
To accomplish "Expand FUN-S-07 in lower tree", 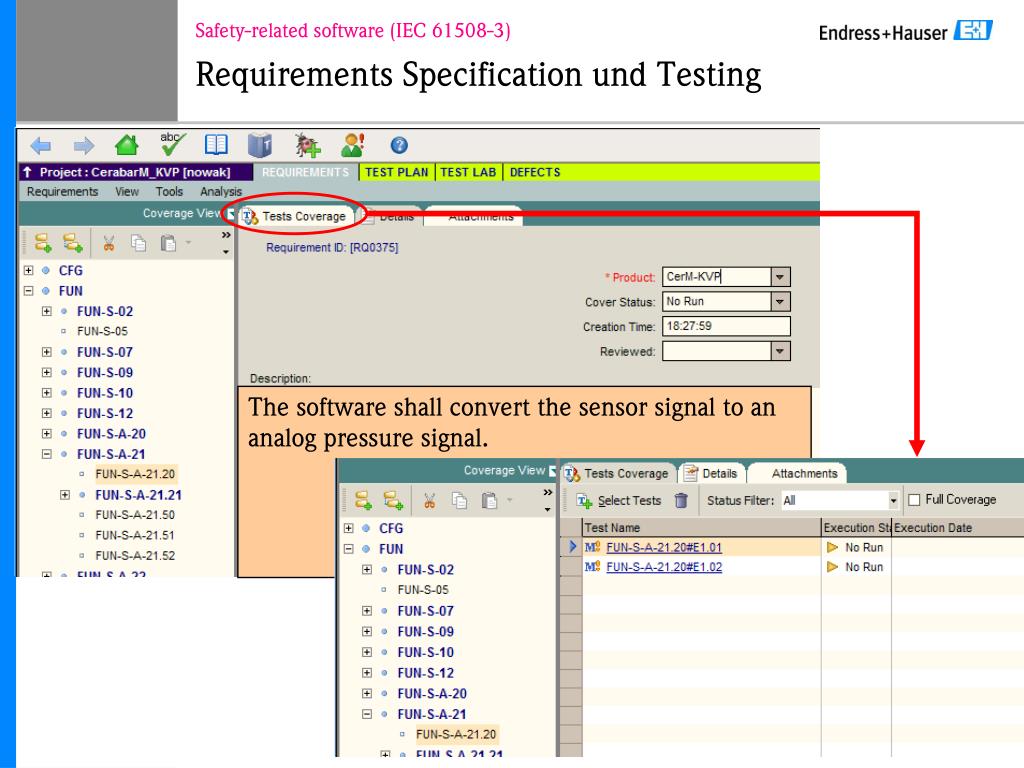I will click(x=367, y=611).
